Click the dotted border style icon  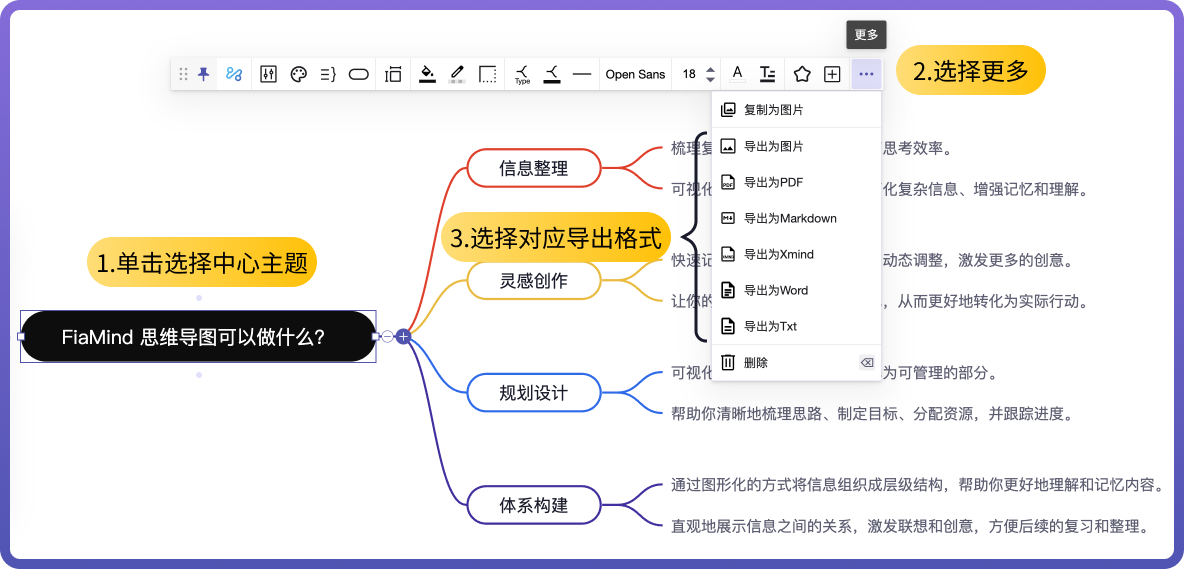(488, 74)
